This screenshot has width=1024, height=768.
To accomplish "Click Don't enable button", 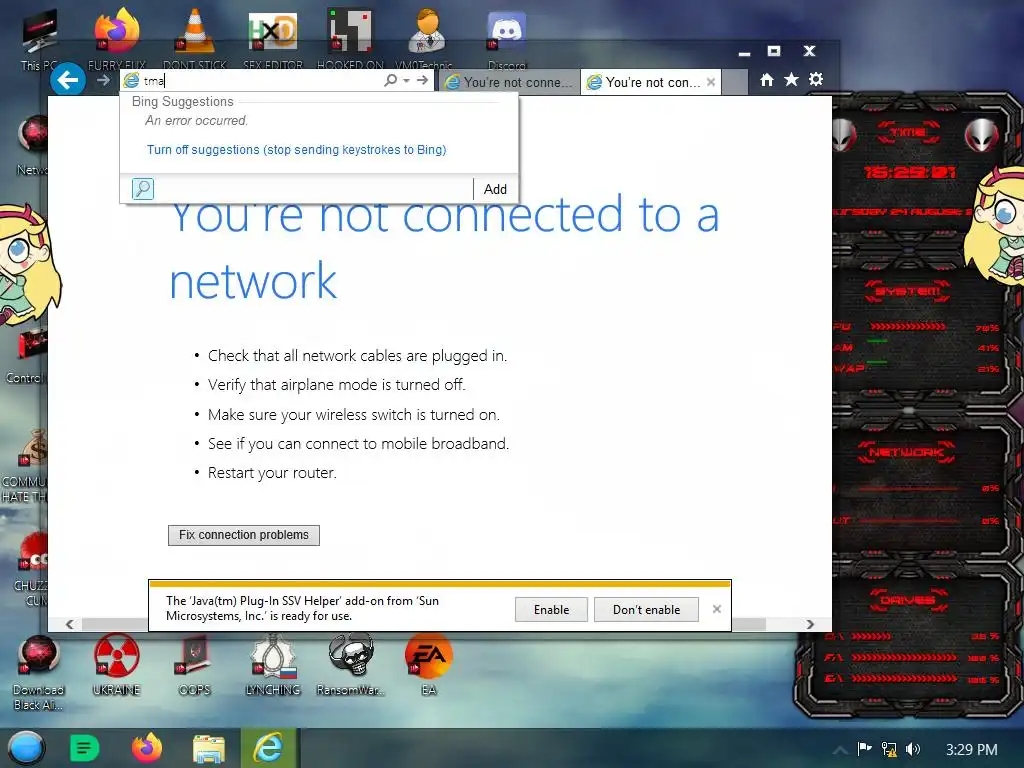I will [646, 609].
